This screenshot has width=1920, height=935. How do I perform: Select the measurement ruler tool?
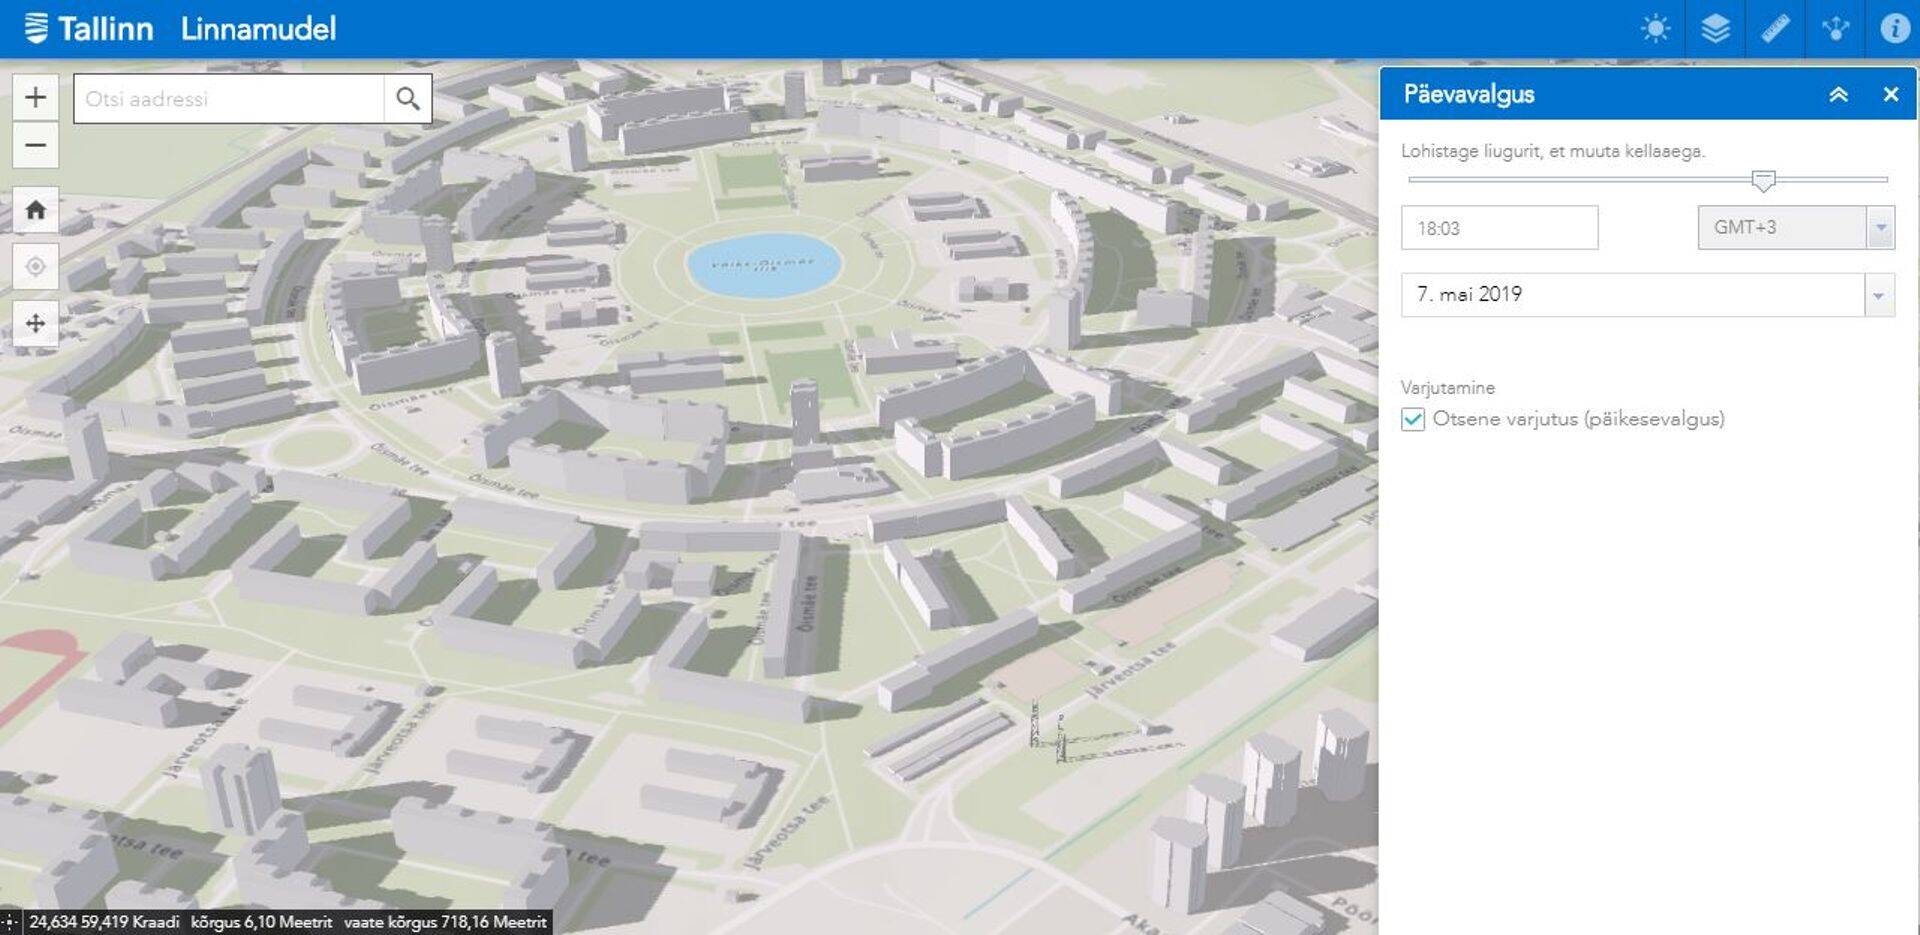point(1775,28)
